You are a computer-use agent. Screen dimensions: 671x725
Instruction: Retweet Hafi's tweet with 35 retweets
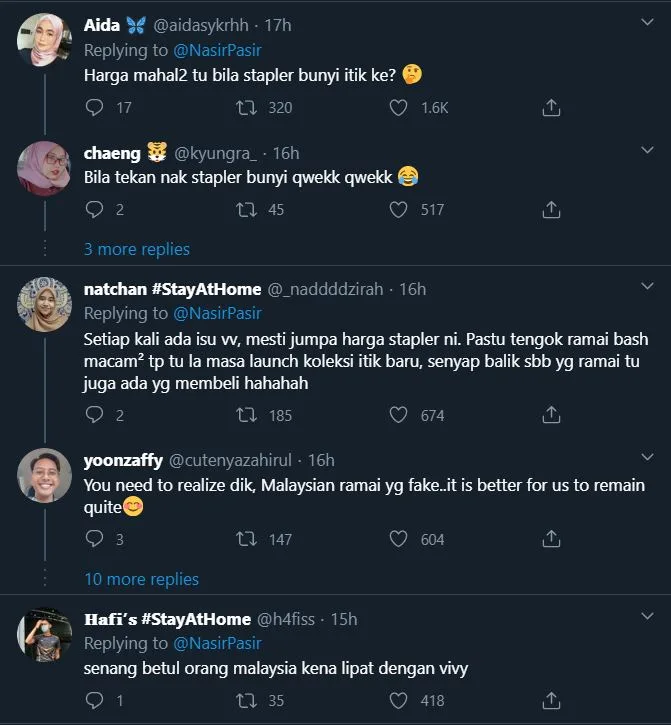point(246,701)
